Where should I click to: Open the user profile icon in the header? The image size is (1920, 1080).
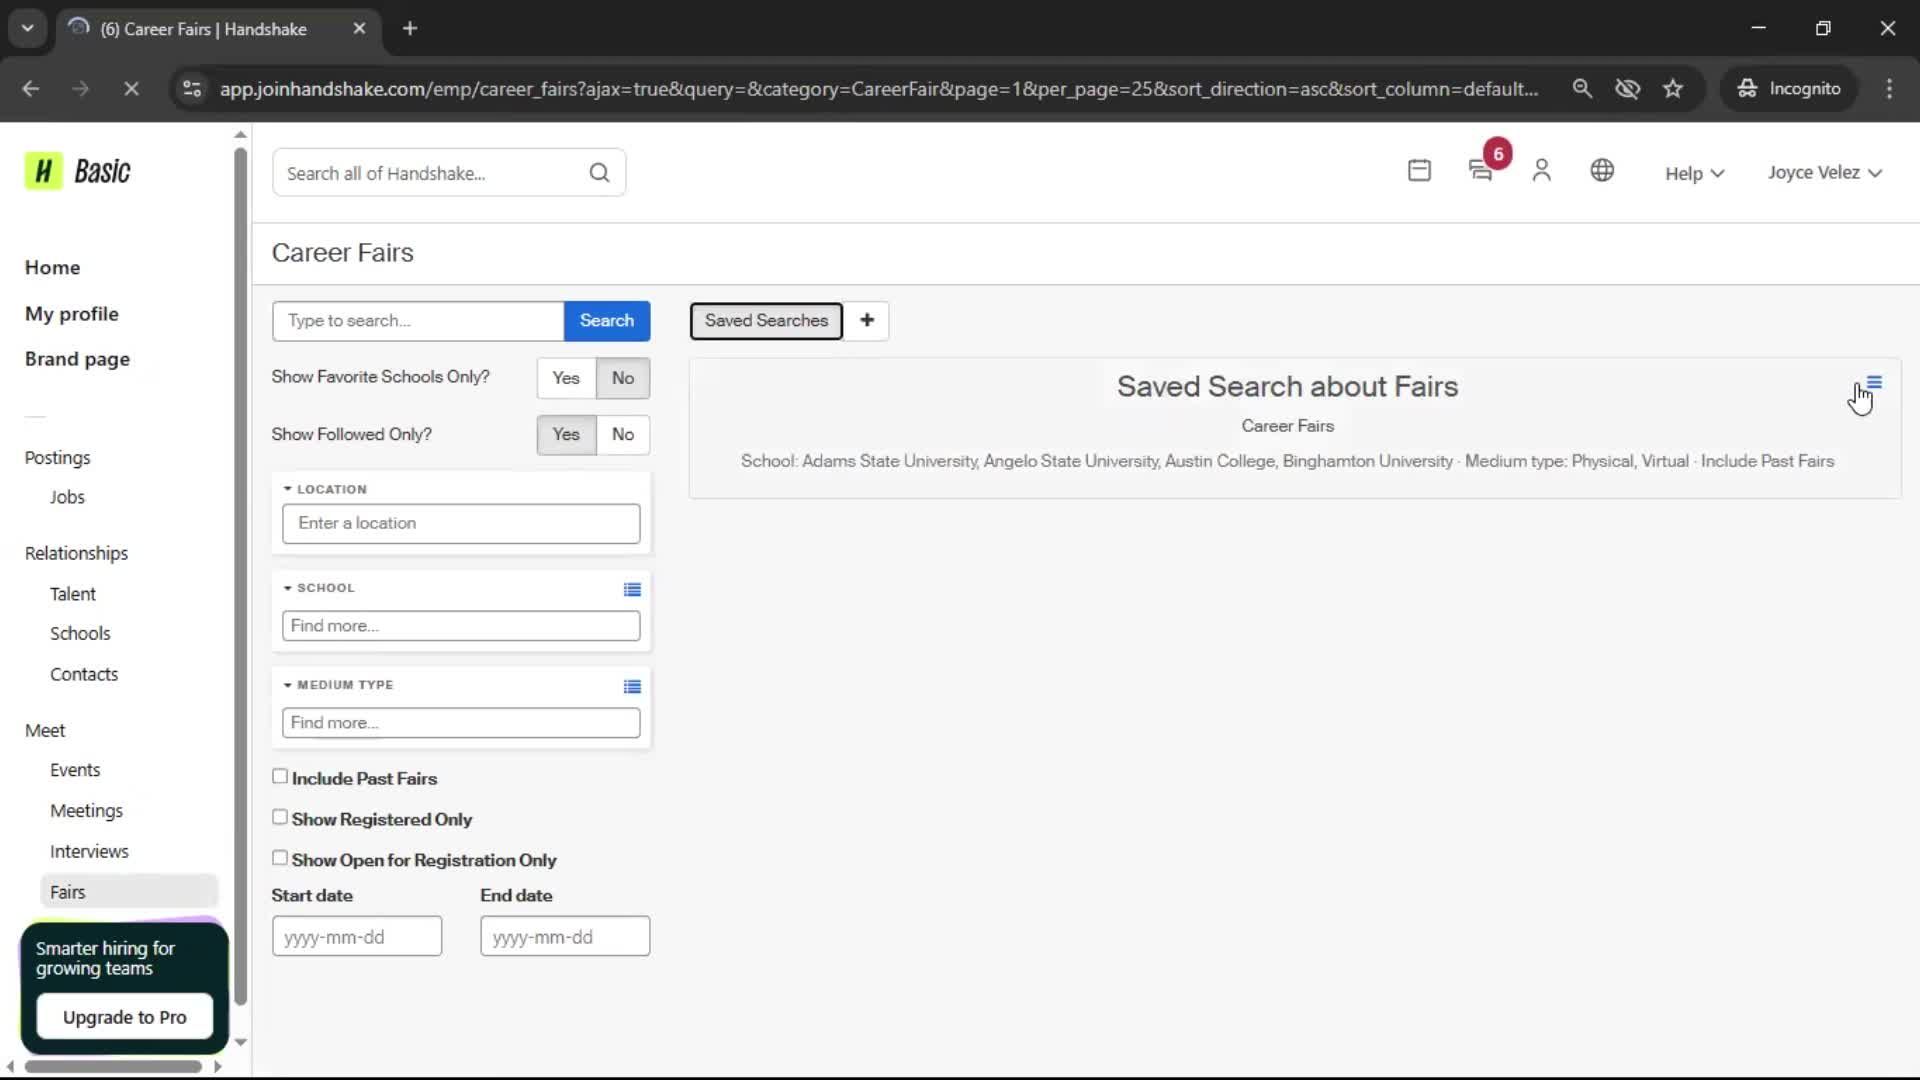click(1541, 171)
